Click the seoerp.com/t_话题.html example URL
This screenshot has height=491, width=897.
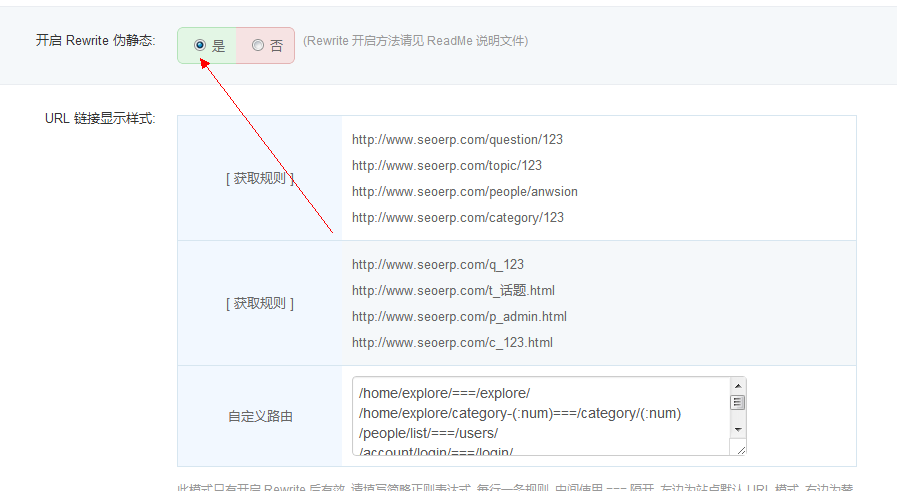click(x=453, y=291)
